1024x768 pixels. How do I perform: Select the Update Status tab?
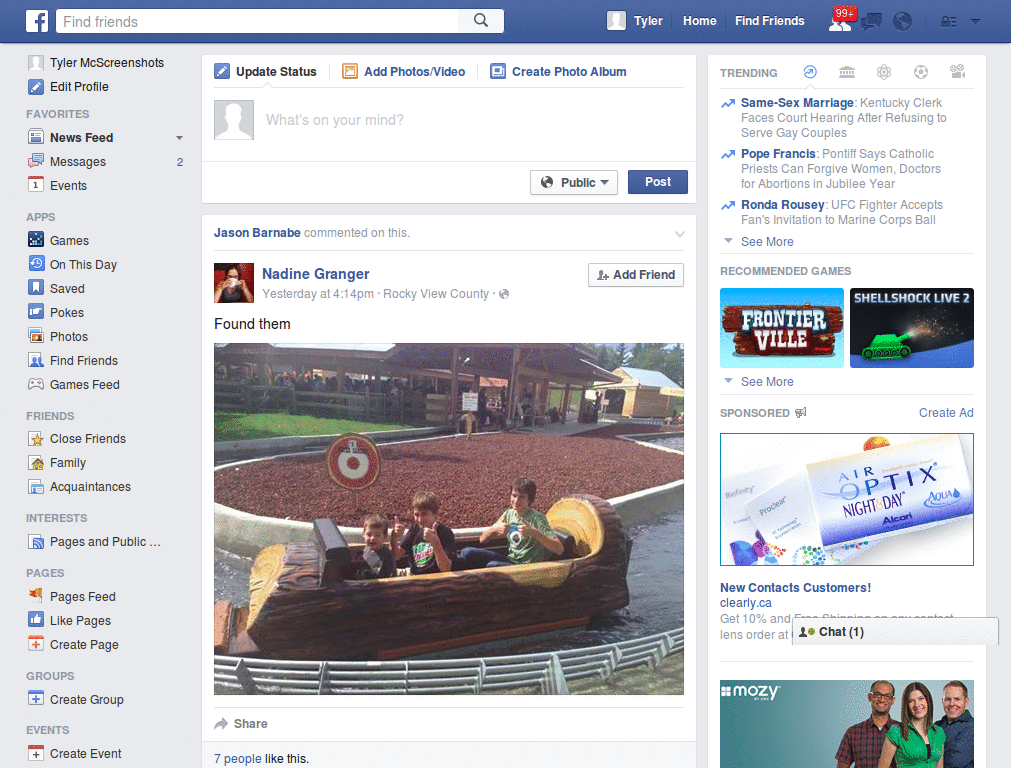pyautogui.click(x=266, y=72)
